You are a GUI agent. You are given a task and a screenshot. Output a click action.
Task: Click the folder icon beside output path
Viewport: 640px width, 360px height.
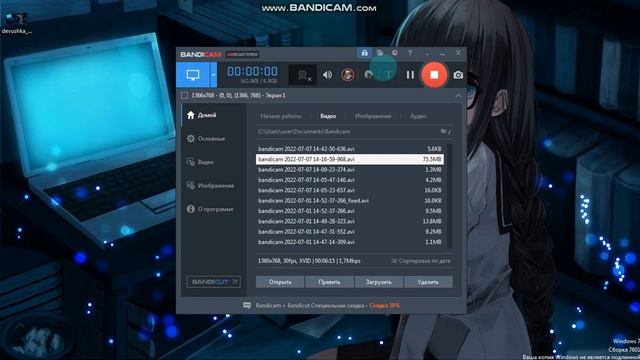tap(443, 131)
